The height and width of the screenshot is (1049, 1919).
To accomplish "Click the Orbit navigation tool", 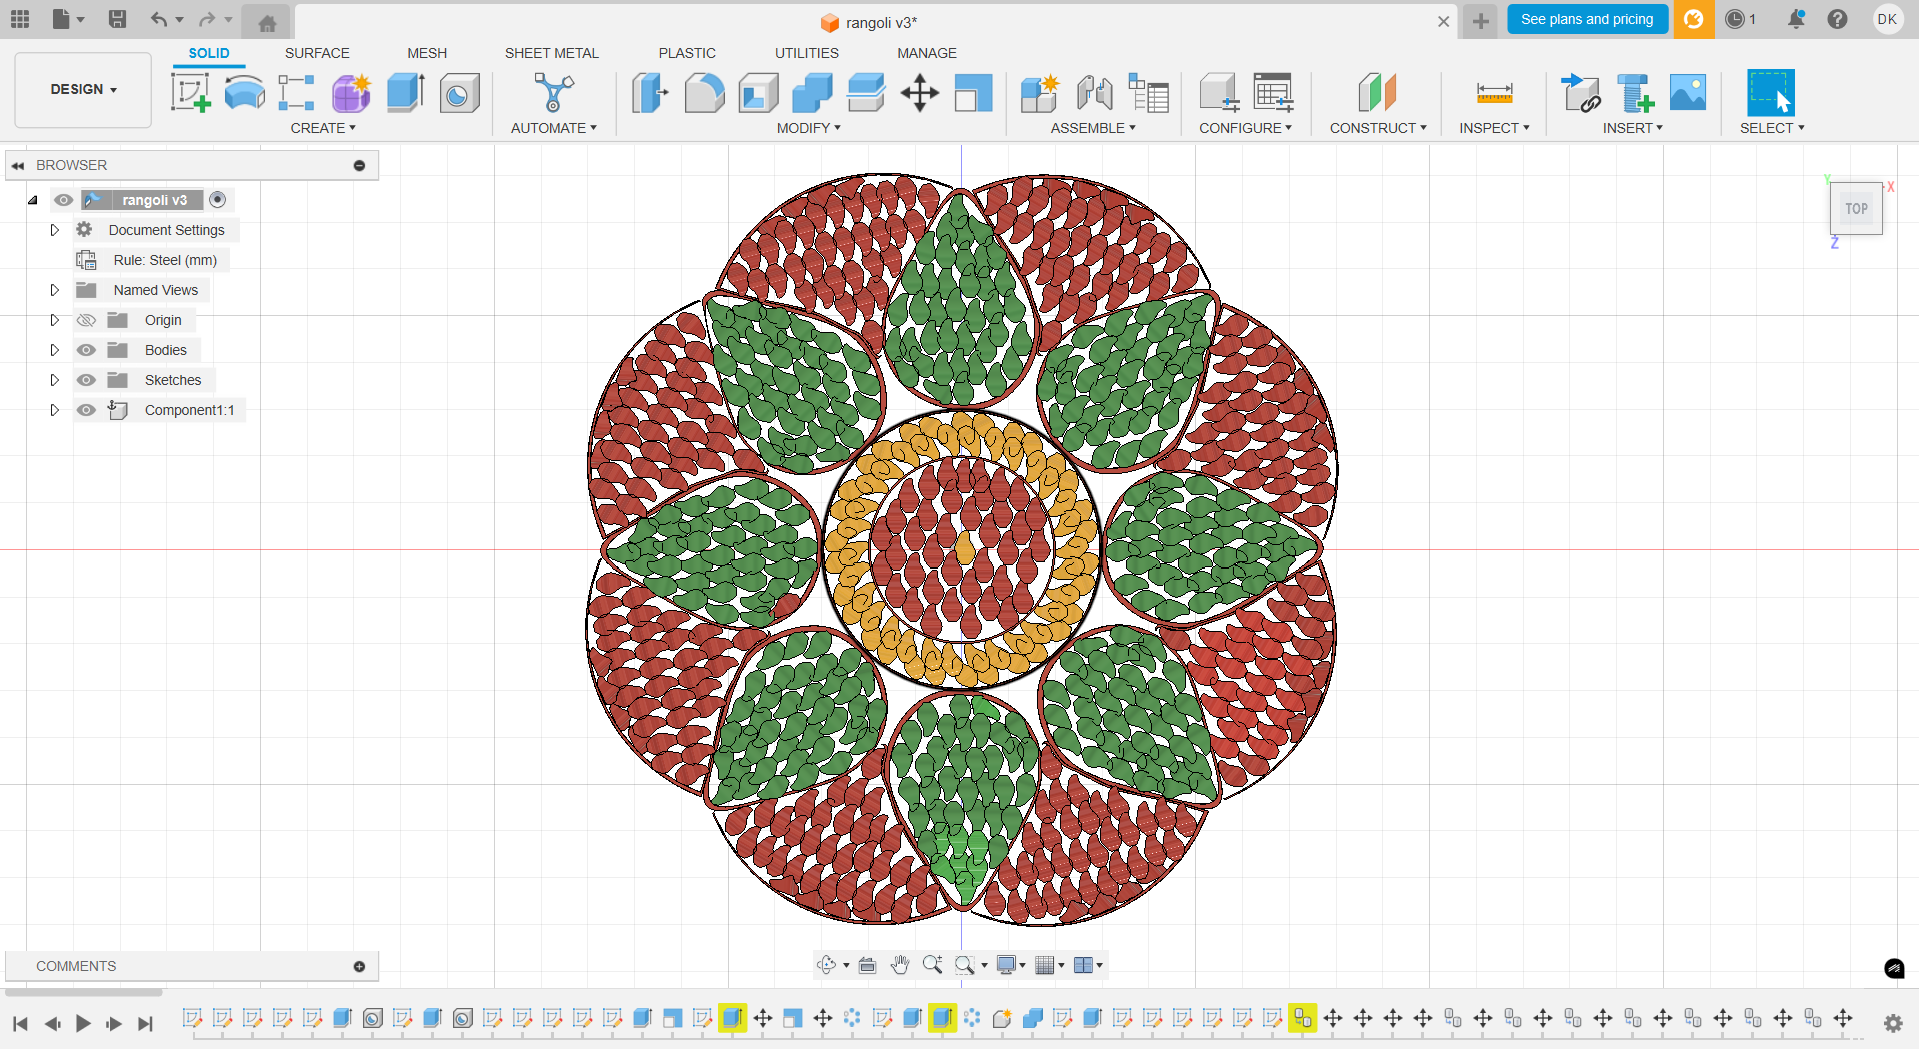I will pyautogui.click(x=826, y=965).
